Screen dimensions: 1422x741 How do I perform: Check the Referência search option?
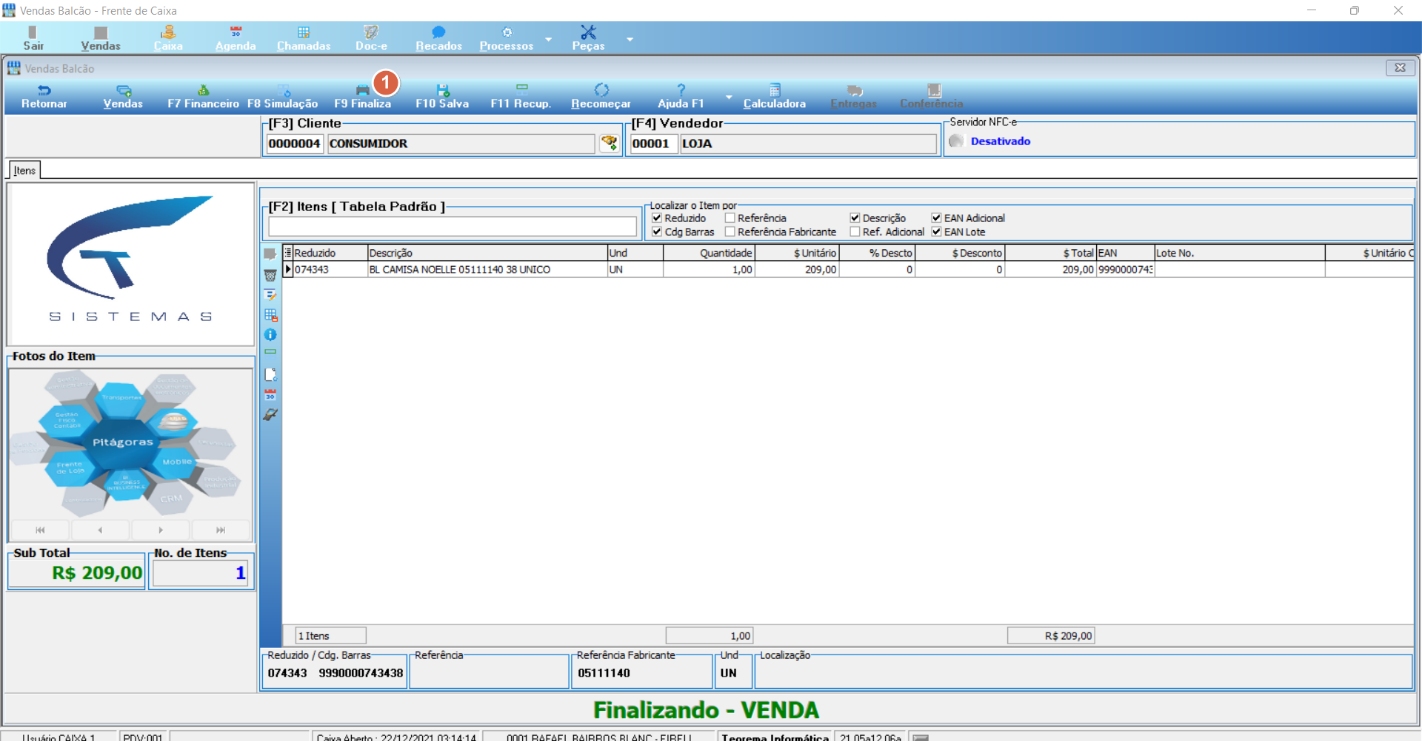[730, 218]
